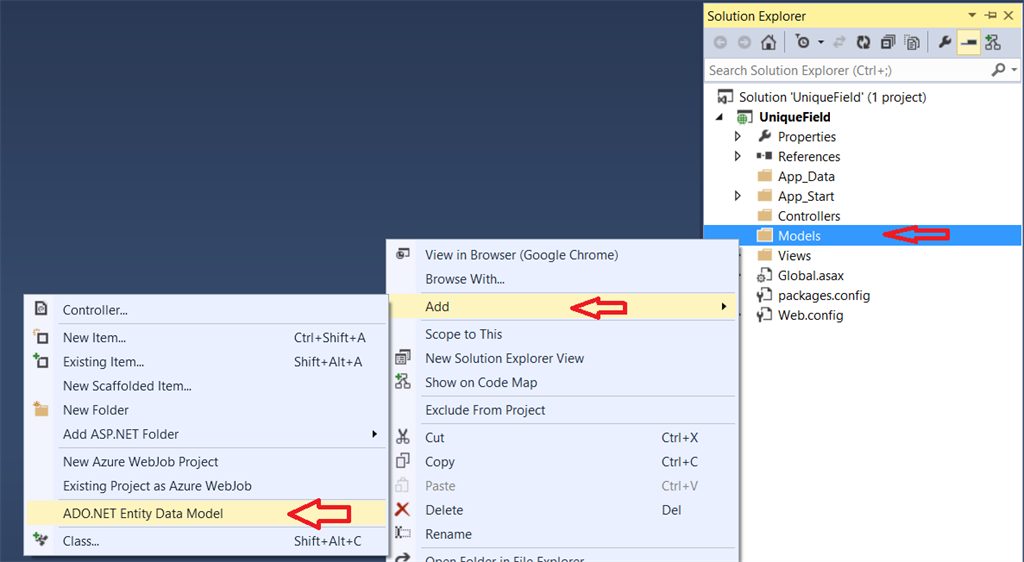The height and width of the screenshot is (562, 1024).
Task: Expand the Properties node
Action: pos(738,137)
